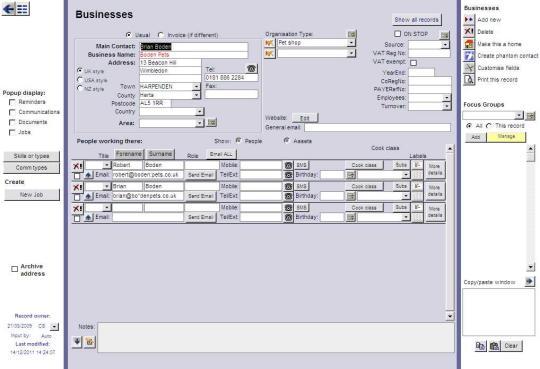Enable the Reminders popup checkbox

(12, 102)
